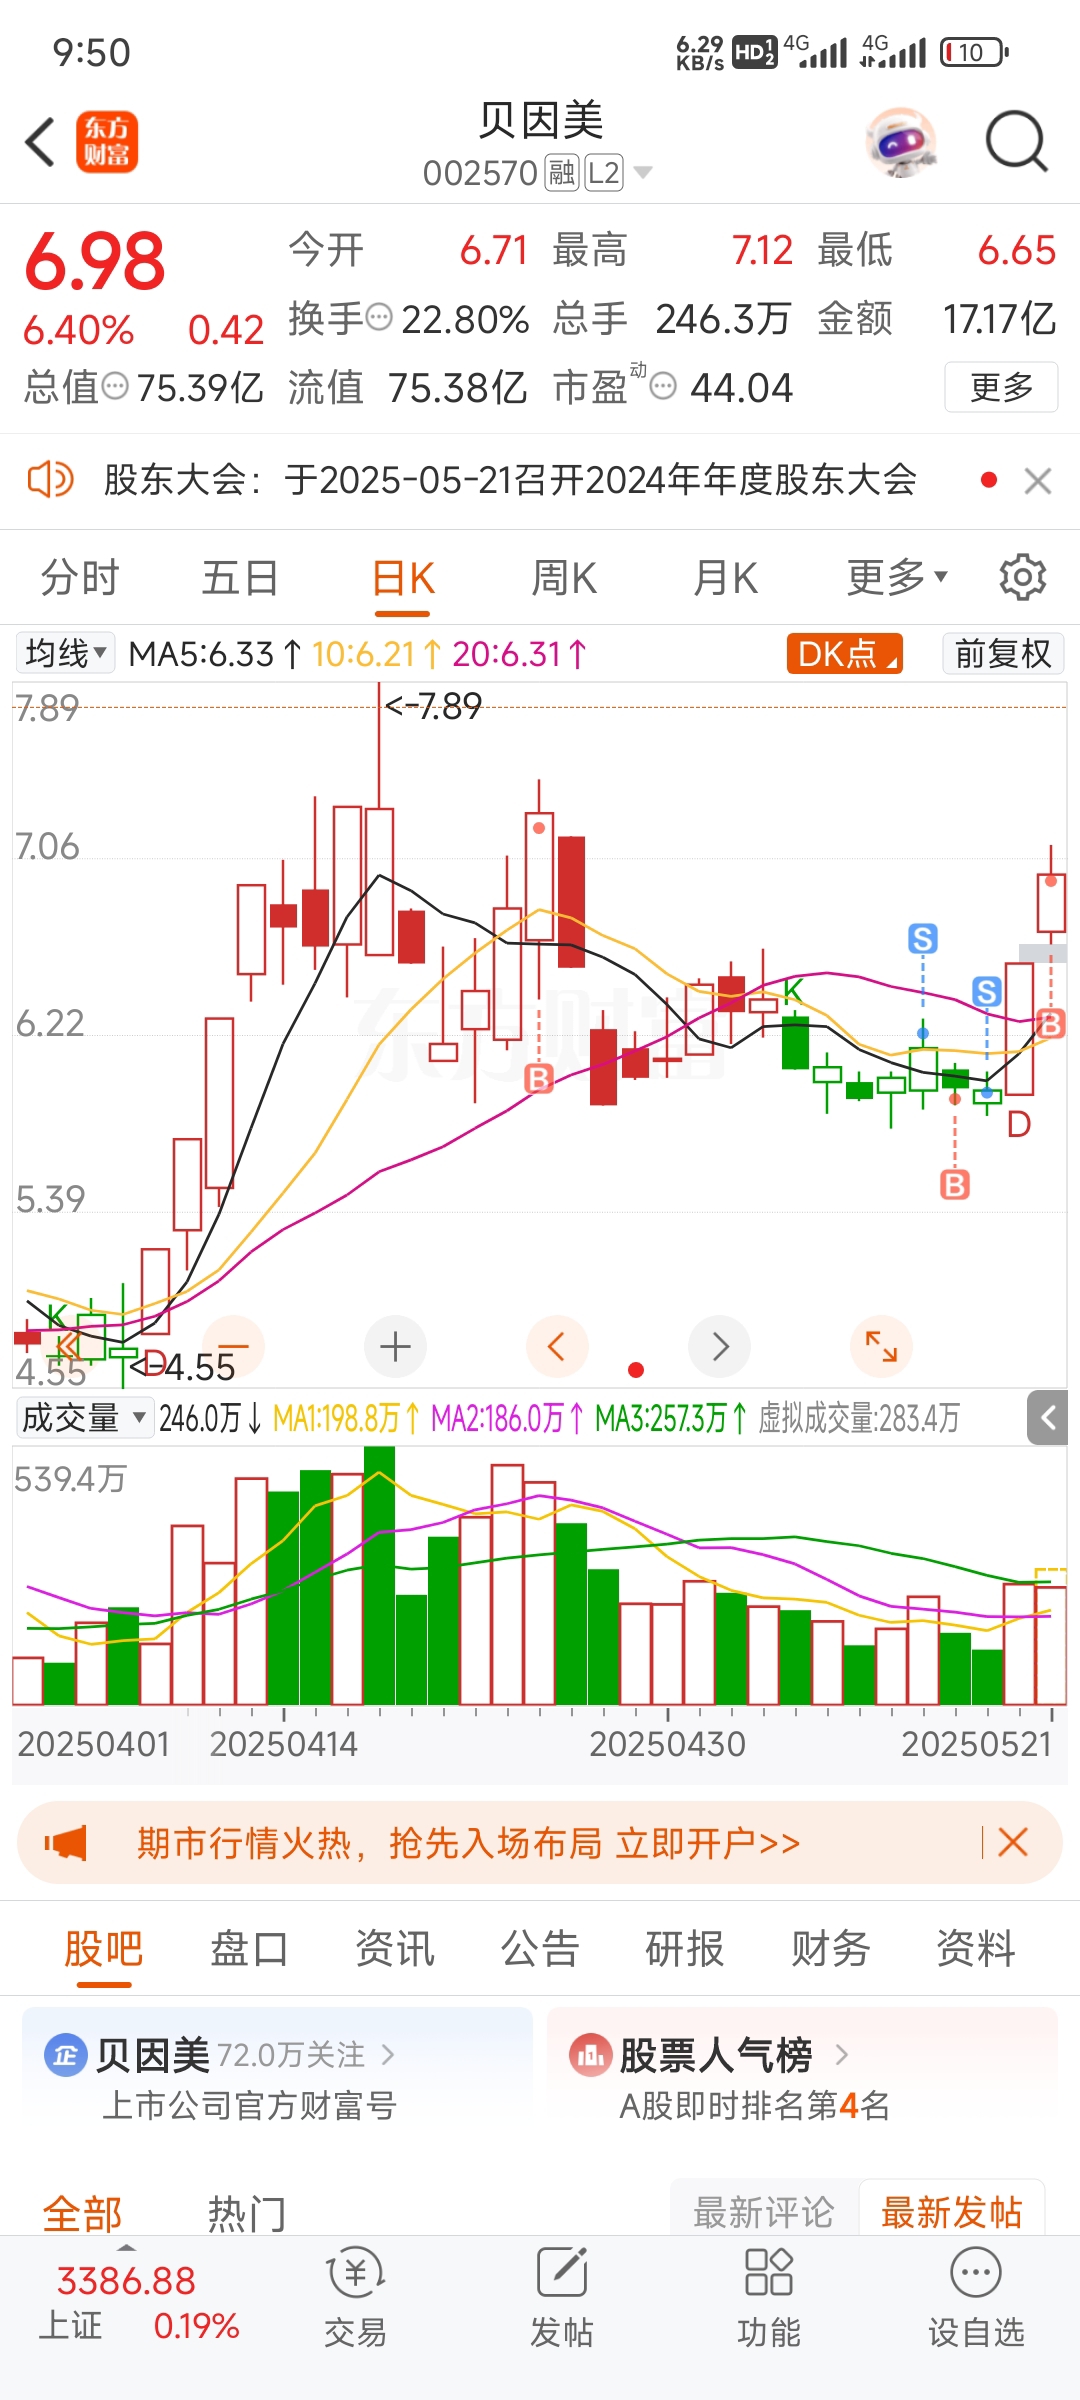1080x2400 pixels.
Task: Switch to 资讯 tab
Action: coord(395,1948)
